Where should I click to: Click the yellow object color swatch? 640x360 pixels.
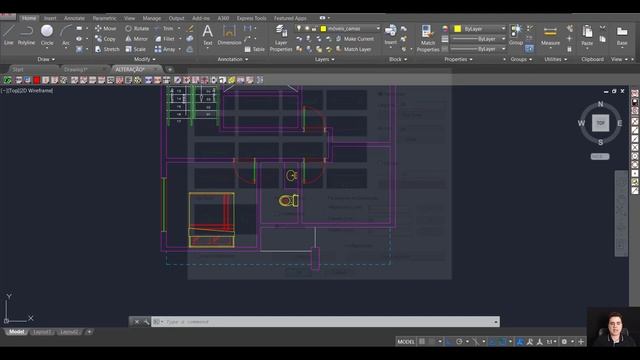[x=458, y=29]
